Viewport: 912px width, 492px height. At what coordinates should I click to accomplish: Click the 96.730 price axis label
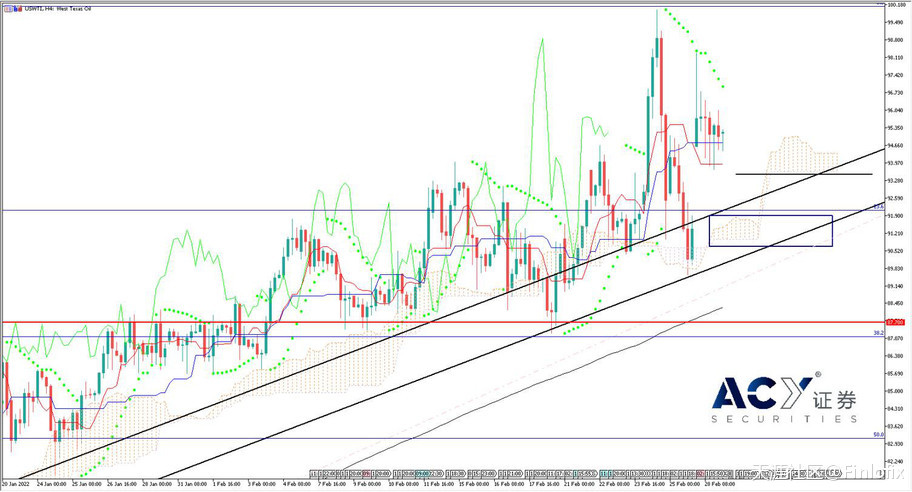click(895, 92)
